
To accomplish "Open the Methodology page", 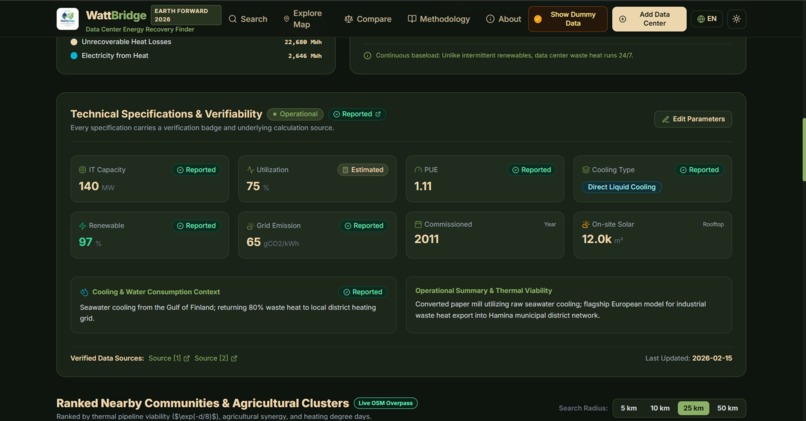I will 438,19.
